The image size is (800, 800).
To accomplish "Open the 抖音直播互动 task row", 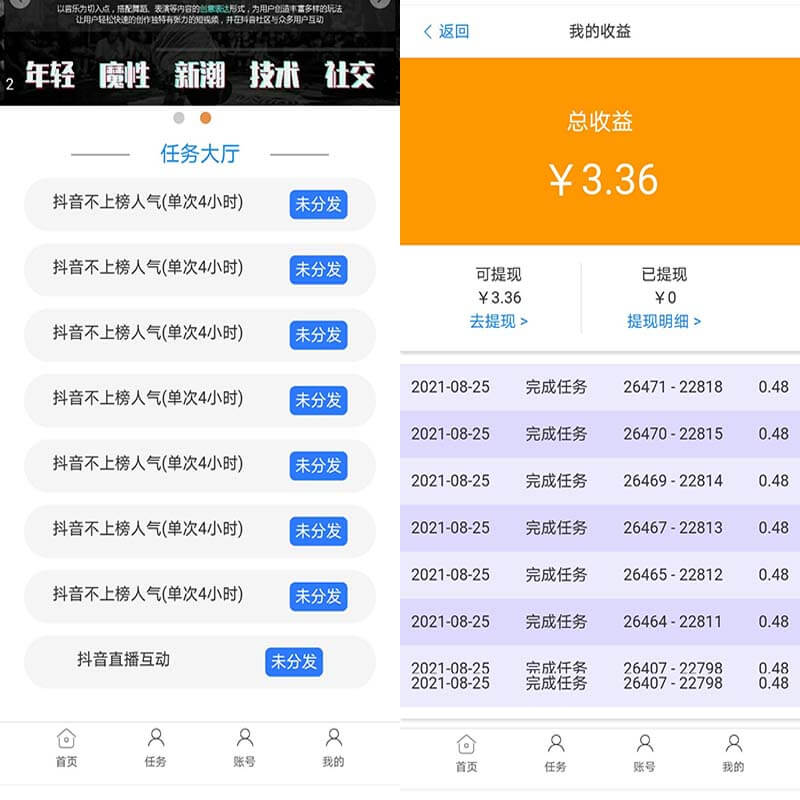I will coord(200,662).
